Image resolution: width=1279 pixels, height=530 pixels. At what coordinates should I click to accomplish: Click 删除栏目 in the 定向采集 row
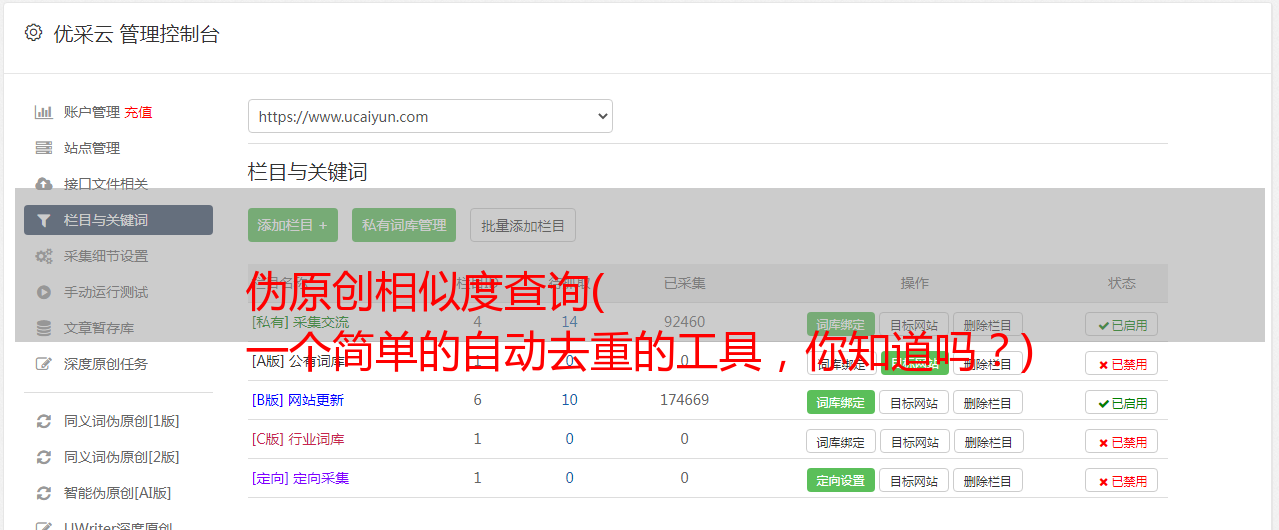coord(988,481)
